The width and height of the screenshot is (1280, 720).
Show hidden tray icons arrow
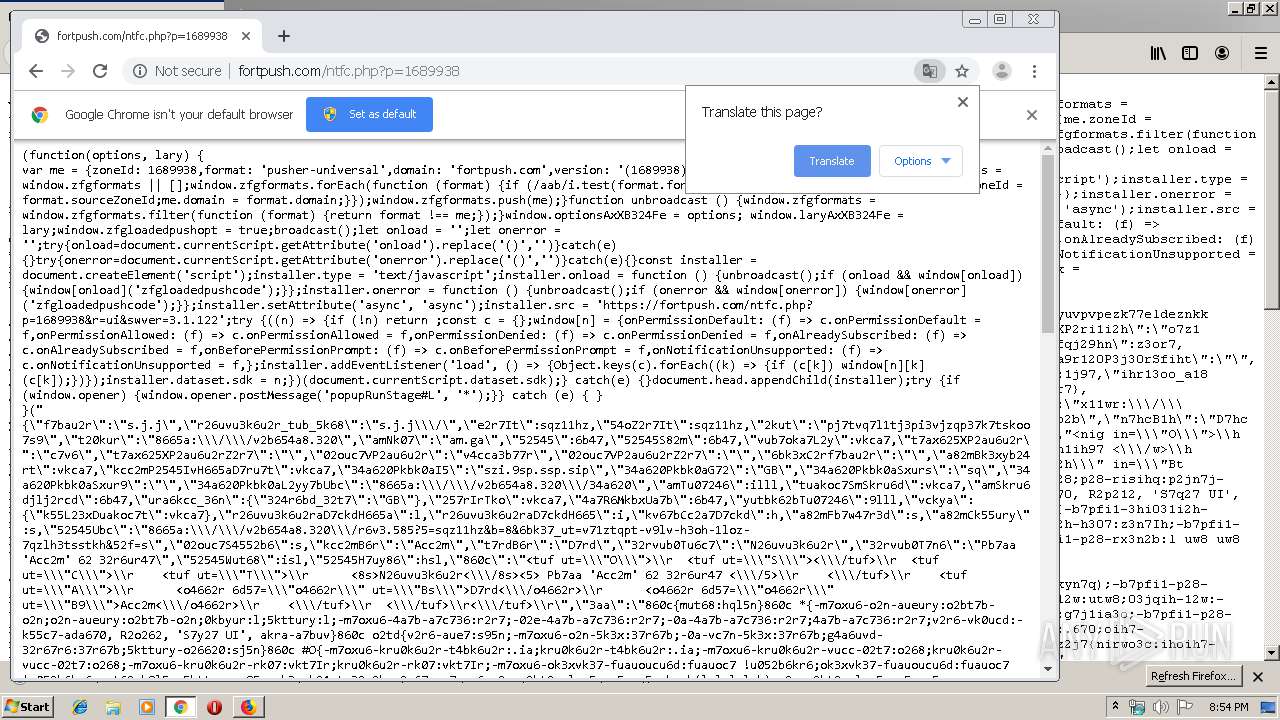(x=1116, y=707)
